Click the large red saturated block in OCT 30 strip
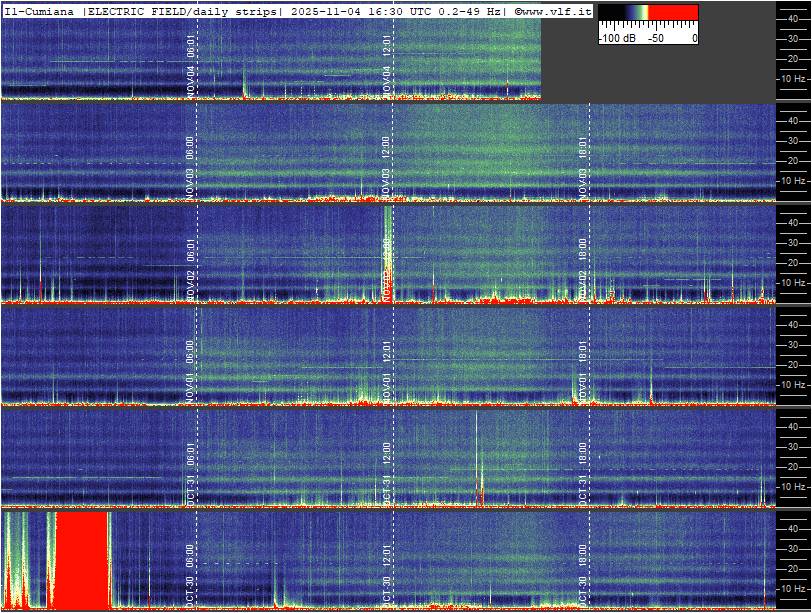 (81, 558)
